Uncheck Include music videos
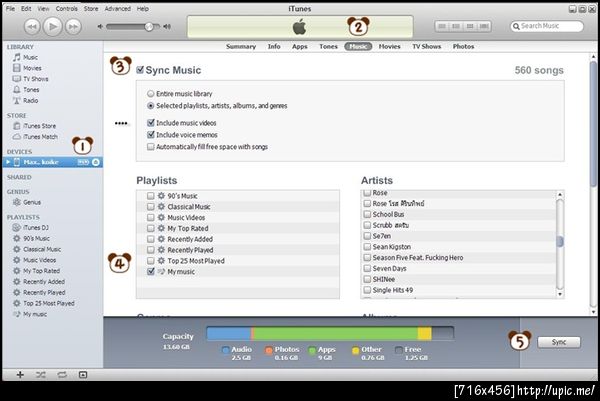Viewport: 600px width, 401px height. (x=151, y=123)
